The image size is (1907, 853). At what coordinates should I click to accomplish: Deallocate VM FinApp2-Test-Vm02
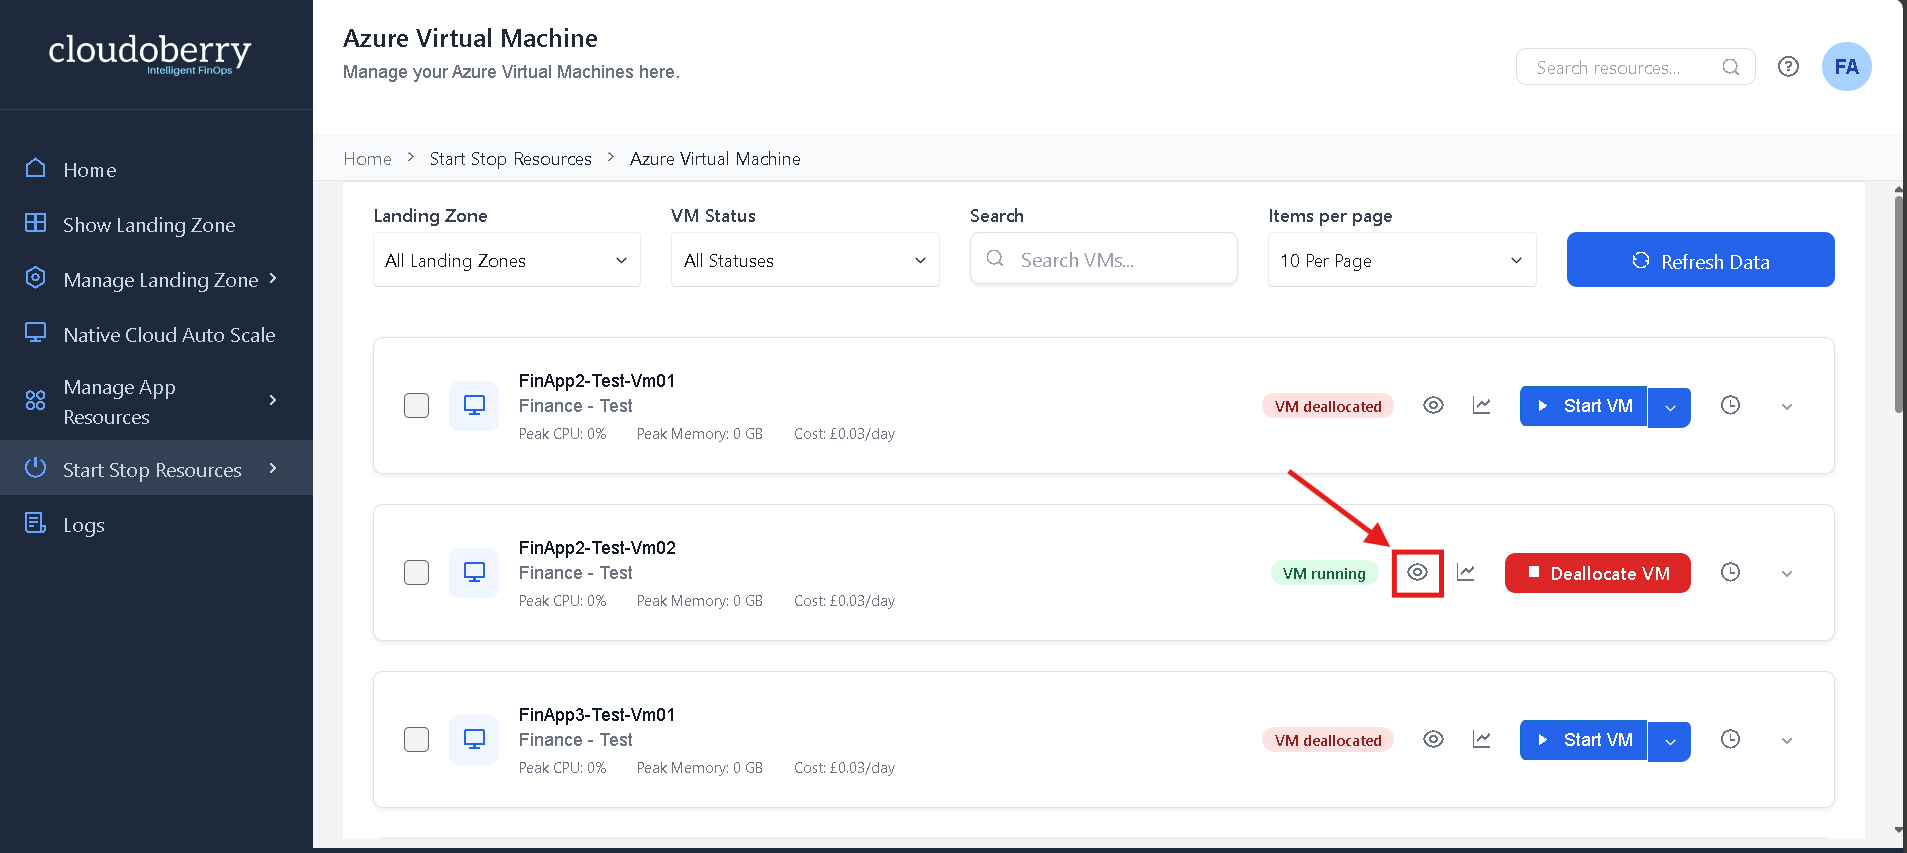1597,573
